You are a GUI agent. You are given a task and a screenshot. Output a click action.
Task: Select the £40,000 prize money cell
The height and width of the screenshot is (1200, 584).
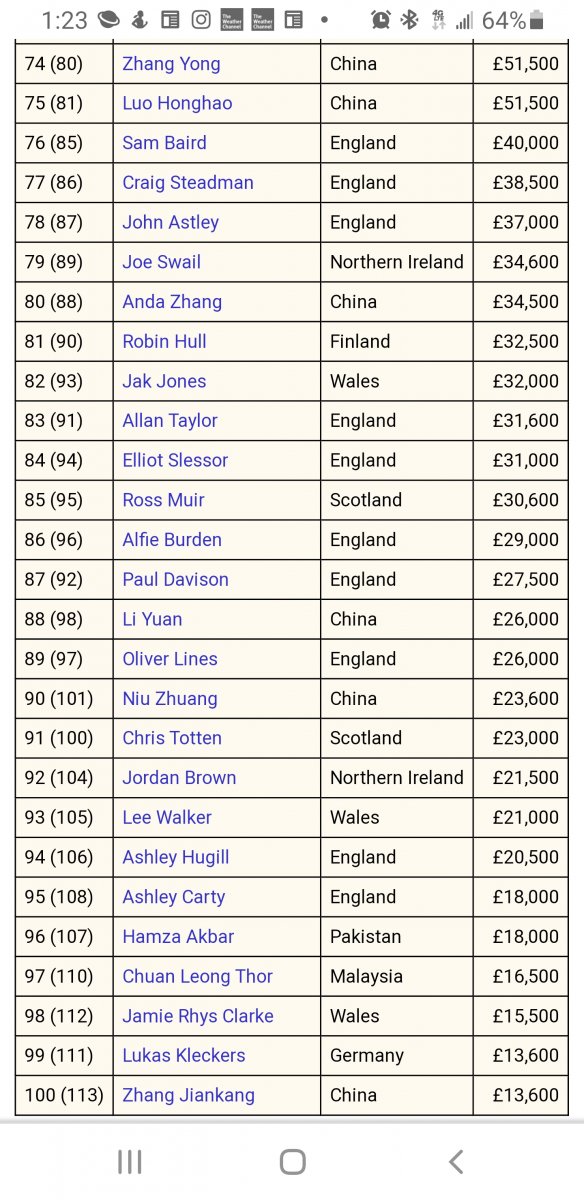pyautogui.click(x=521, y=143)
